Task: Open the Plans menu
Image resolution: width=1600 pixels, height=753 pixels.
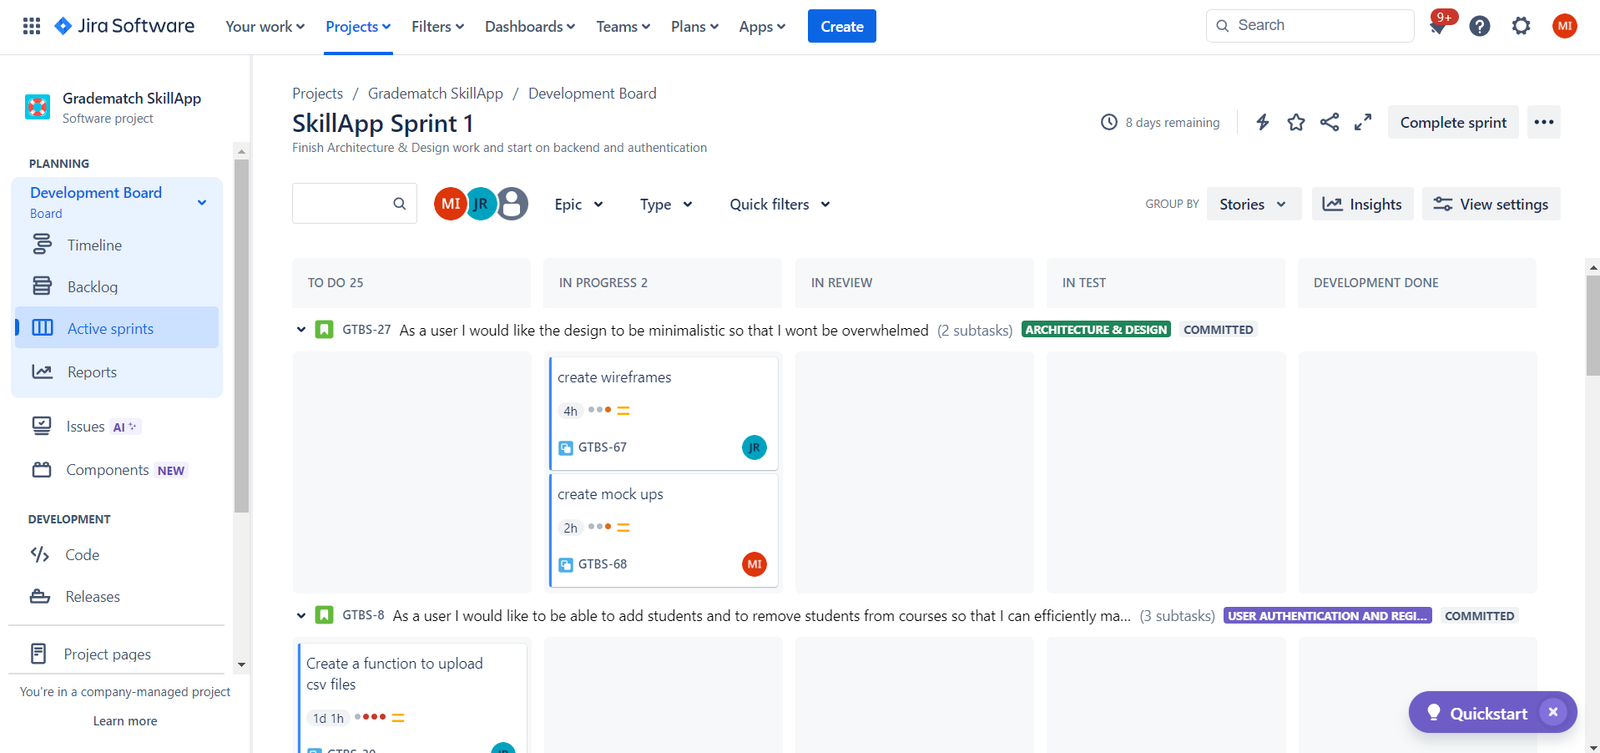Action: pyautogui.click(x=694, y=26)
